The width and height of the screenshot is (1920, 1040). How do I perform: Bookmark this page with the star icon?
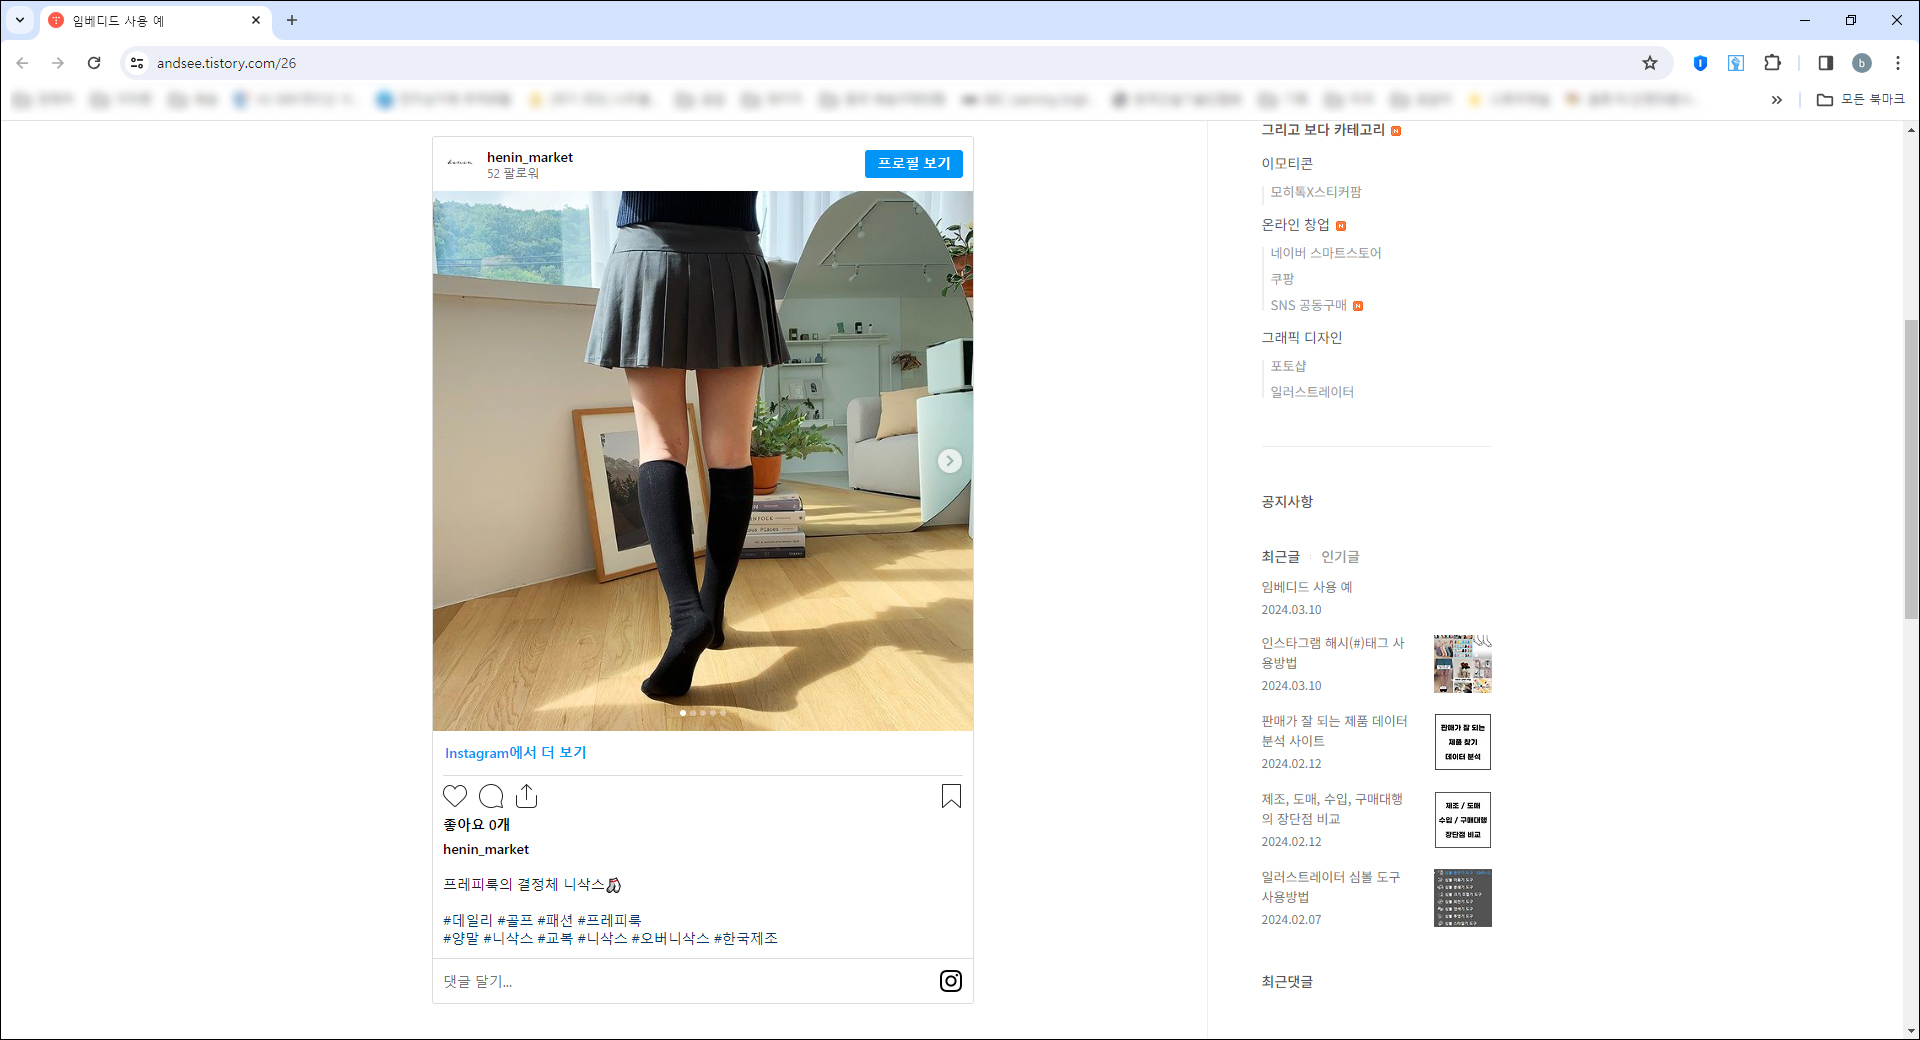coord(1650,63)
